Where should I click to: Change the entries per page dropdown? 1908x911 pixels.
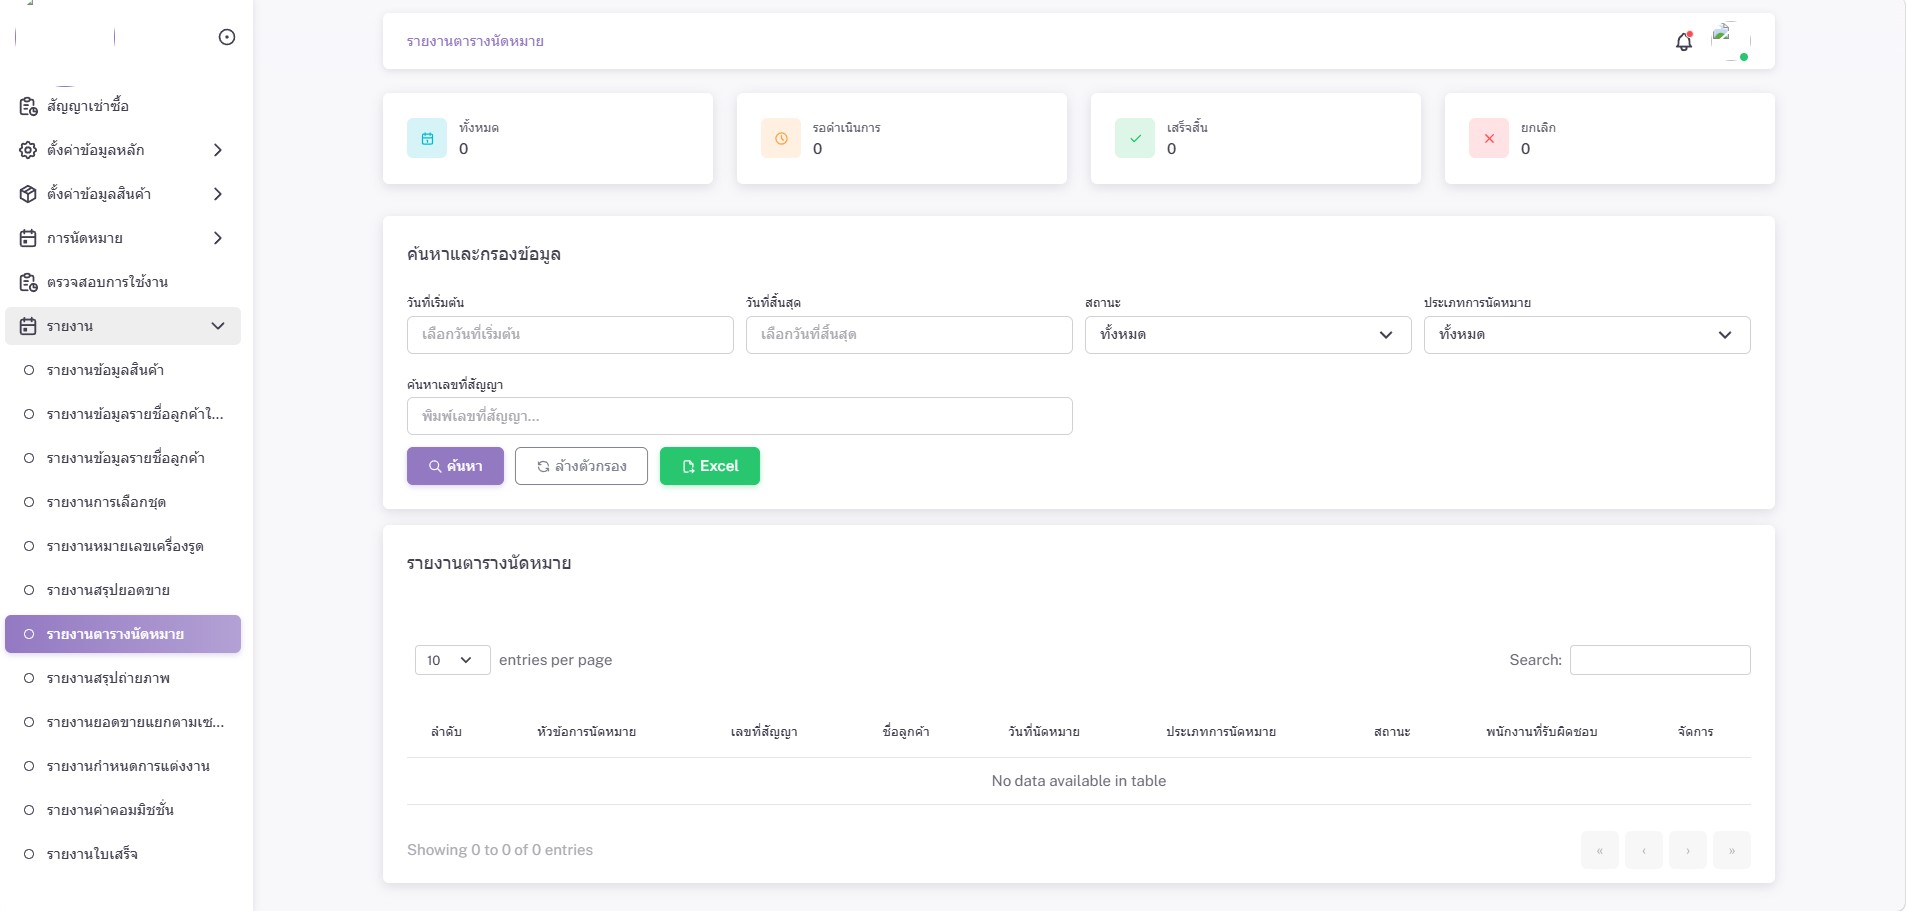coord(451,660)
